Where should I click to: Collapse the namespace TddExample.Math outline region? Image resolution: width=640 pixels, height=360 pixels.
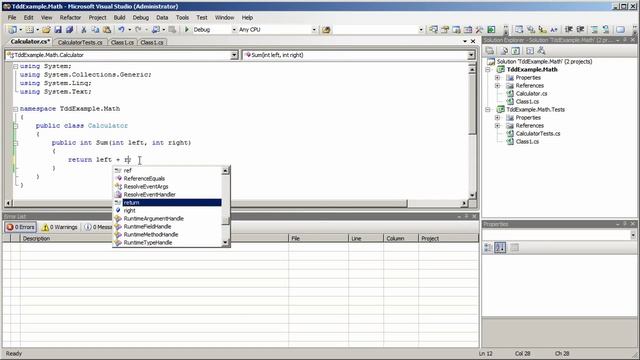pos(16,109)
